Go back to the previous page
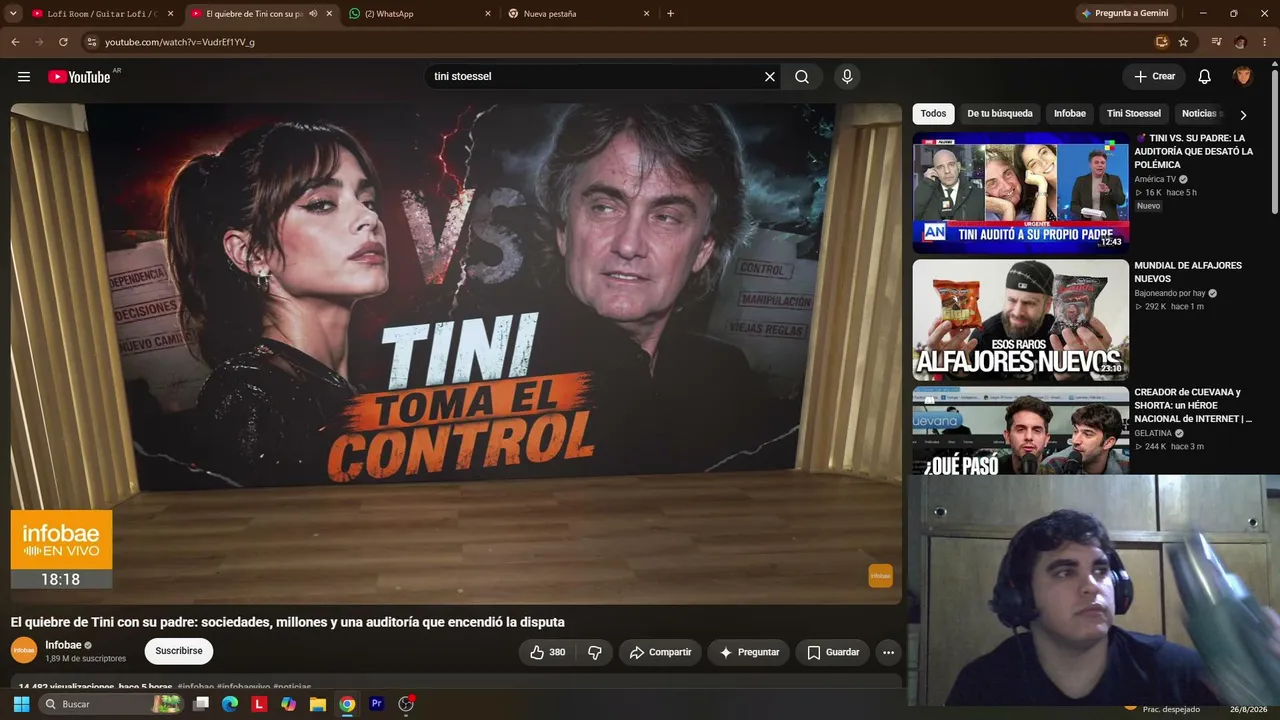The image size is (1280, 720). [x=15, y=42]
